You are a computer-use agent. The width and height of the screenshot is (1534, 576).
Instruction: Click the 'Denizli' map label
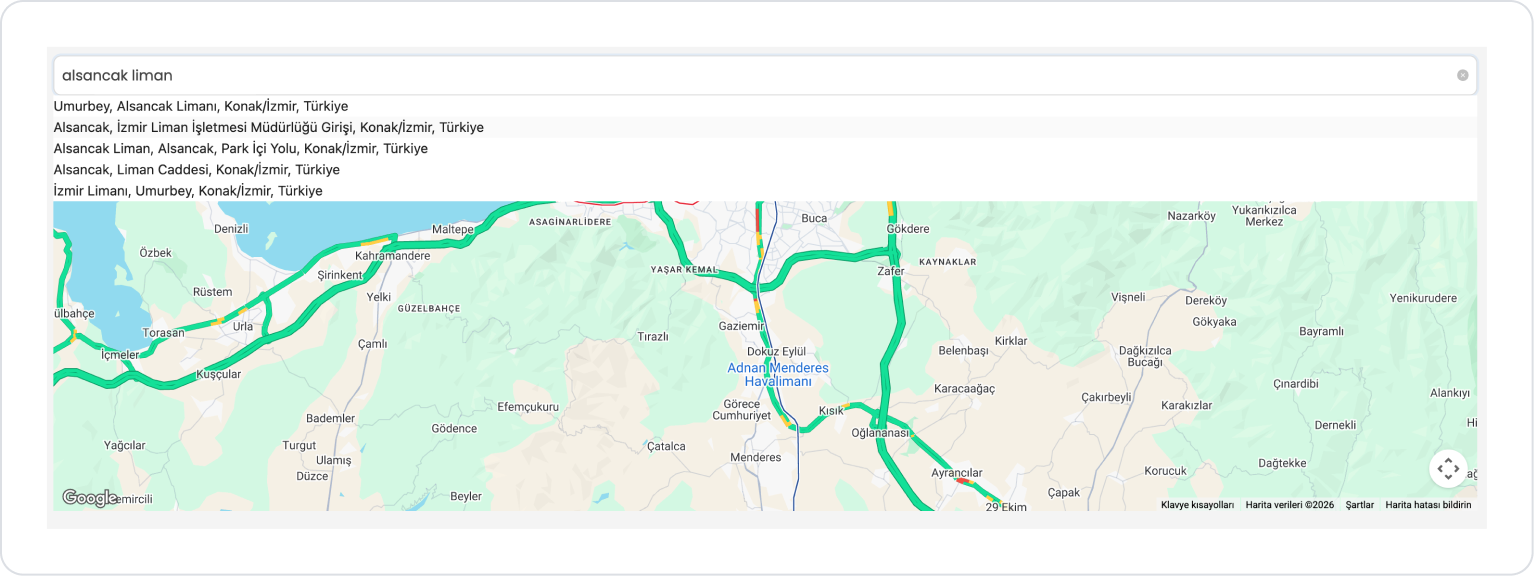231,229
